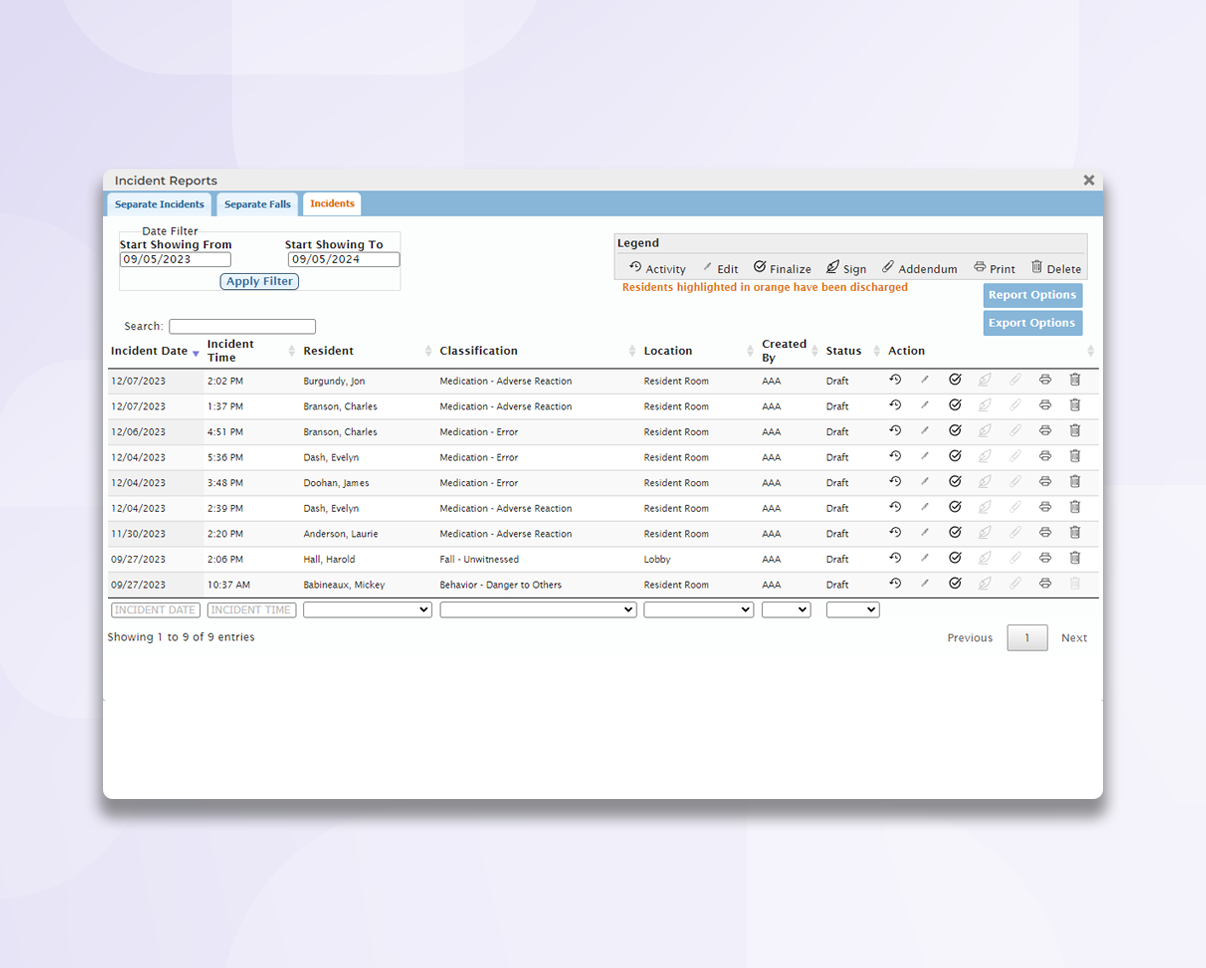
Task: Open the Location filter dropdown
Action: pos(697,609)
